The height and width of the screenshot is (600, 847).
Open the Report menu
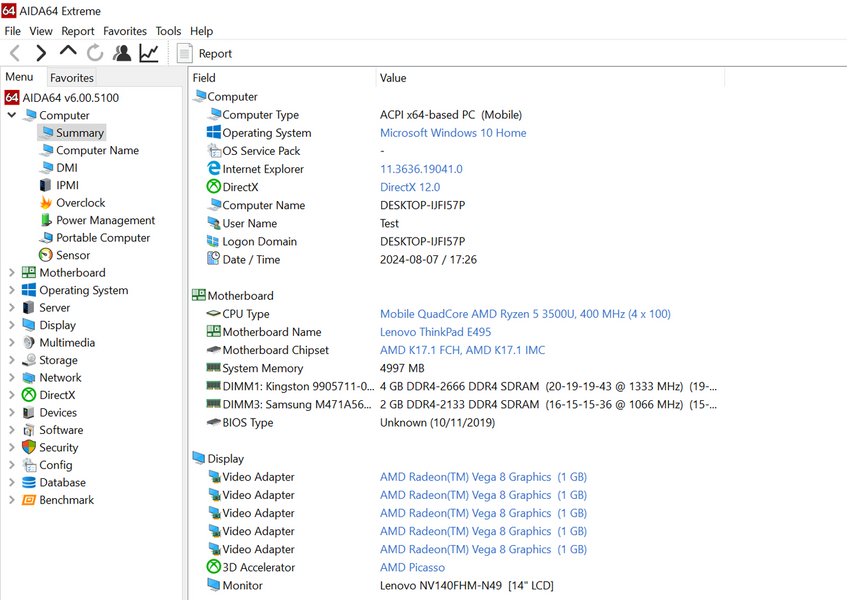[78, 31]
